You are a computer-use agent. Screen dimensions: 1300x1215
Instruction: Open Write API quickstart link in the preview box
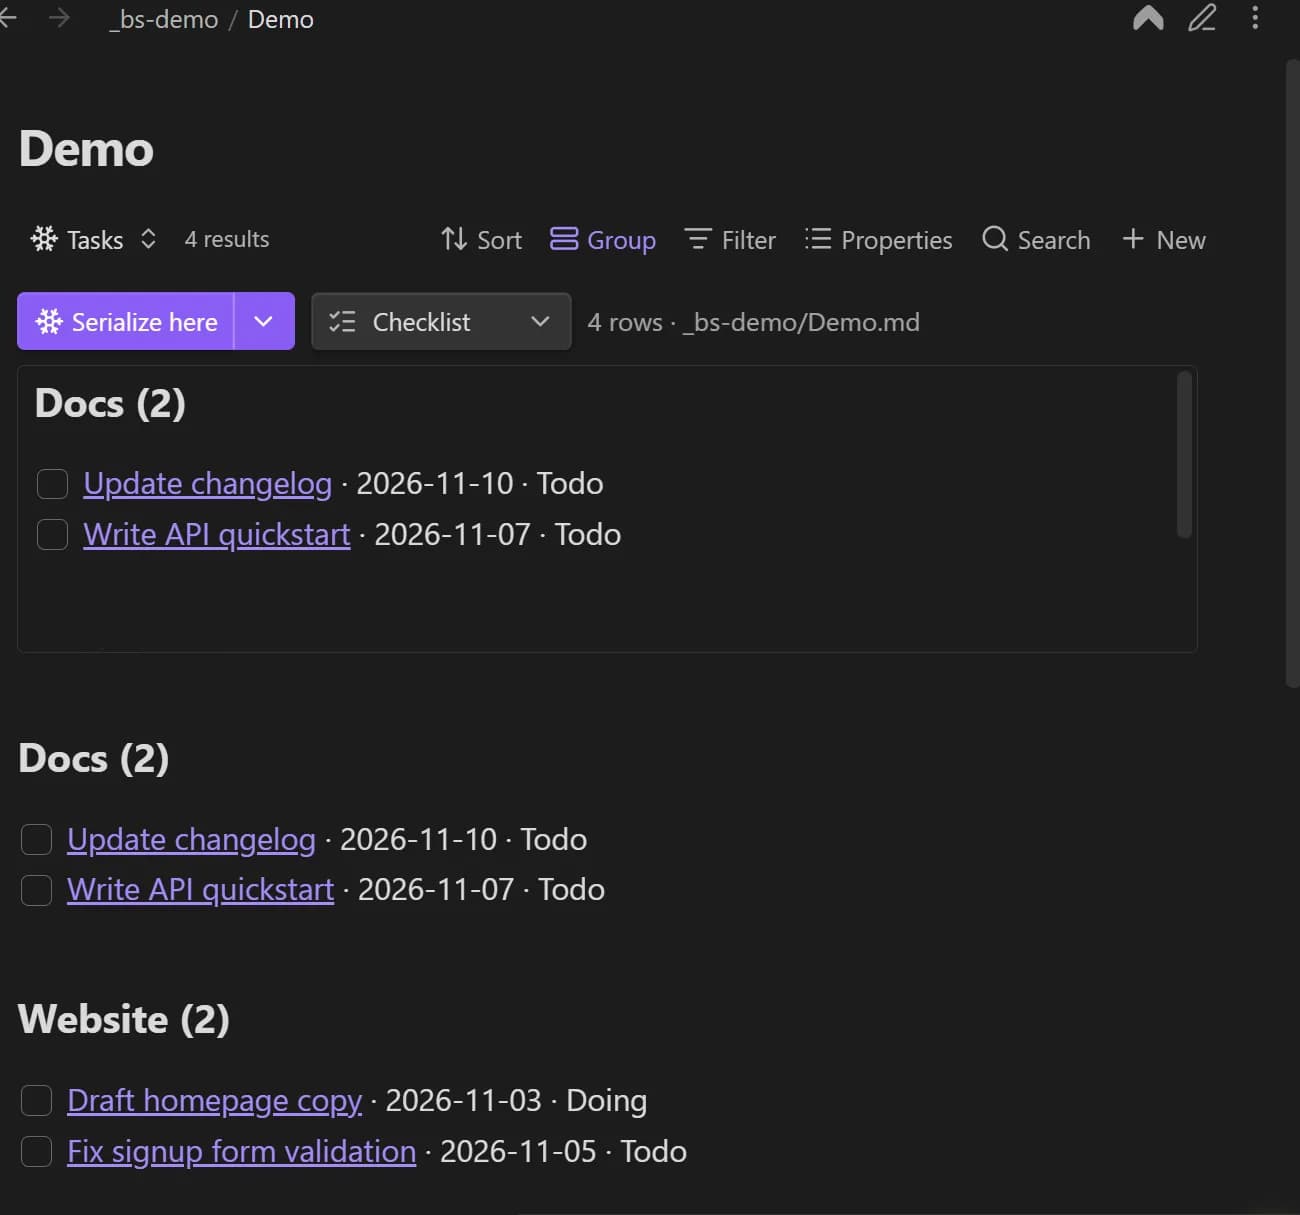(217, 535)
